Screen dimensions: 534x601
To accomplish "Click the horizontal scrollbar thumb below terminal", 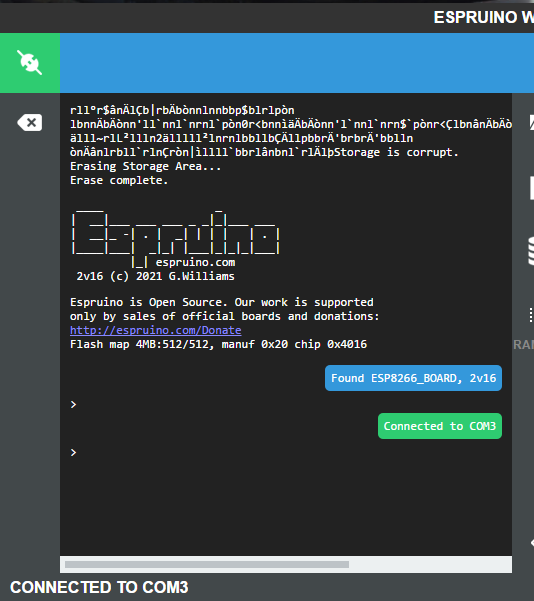I will (x=207, y=564).
